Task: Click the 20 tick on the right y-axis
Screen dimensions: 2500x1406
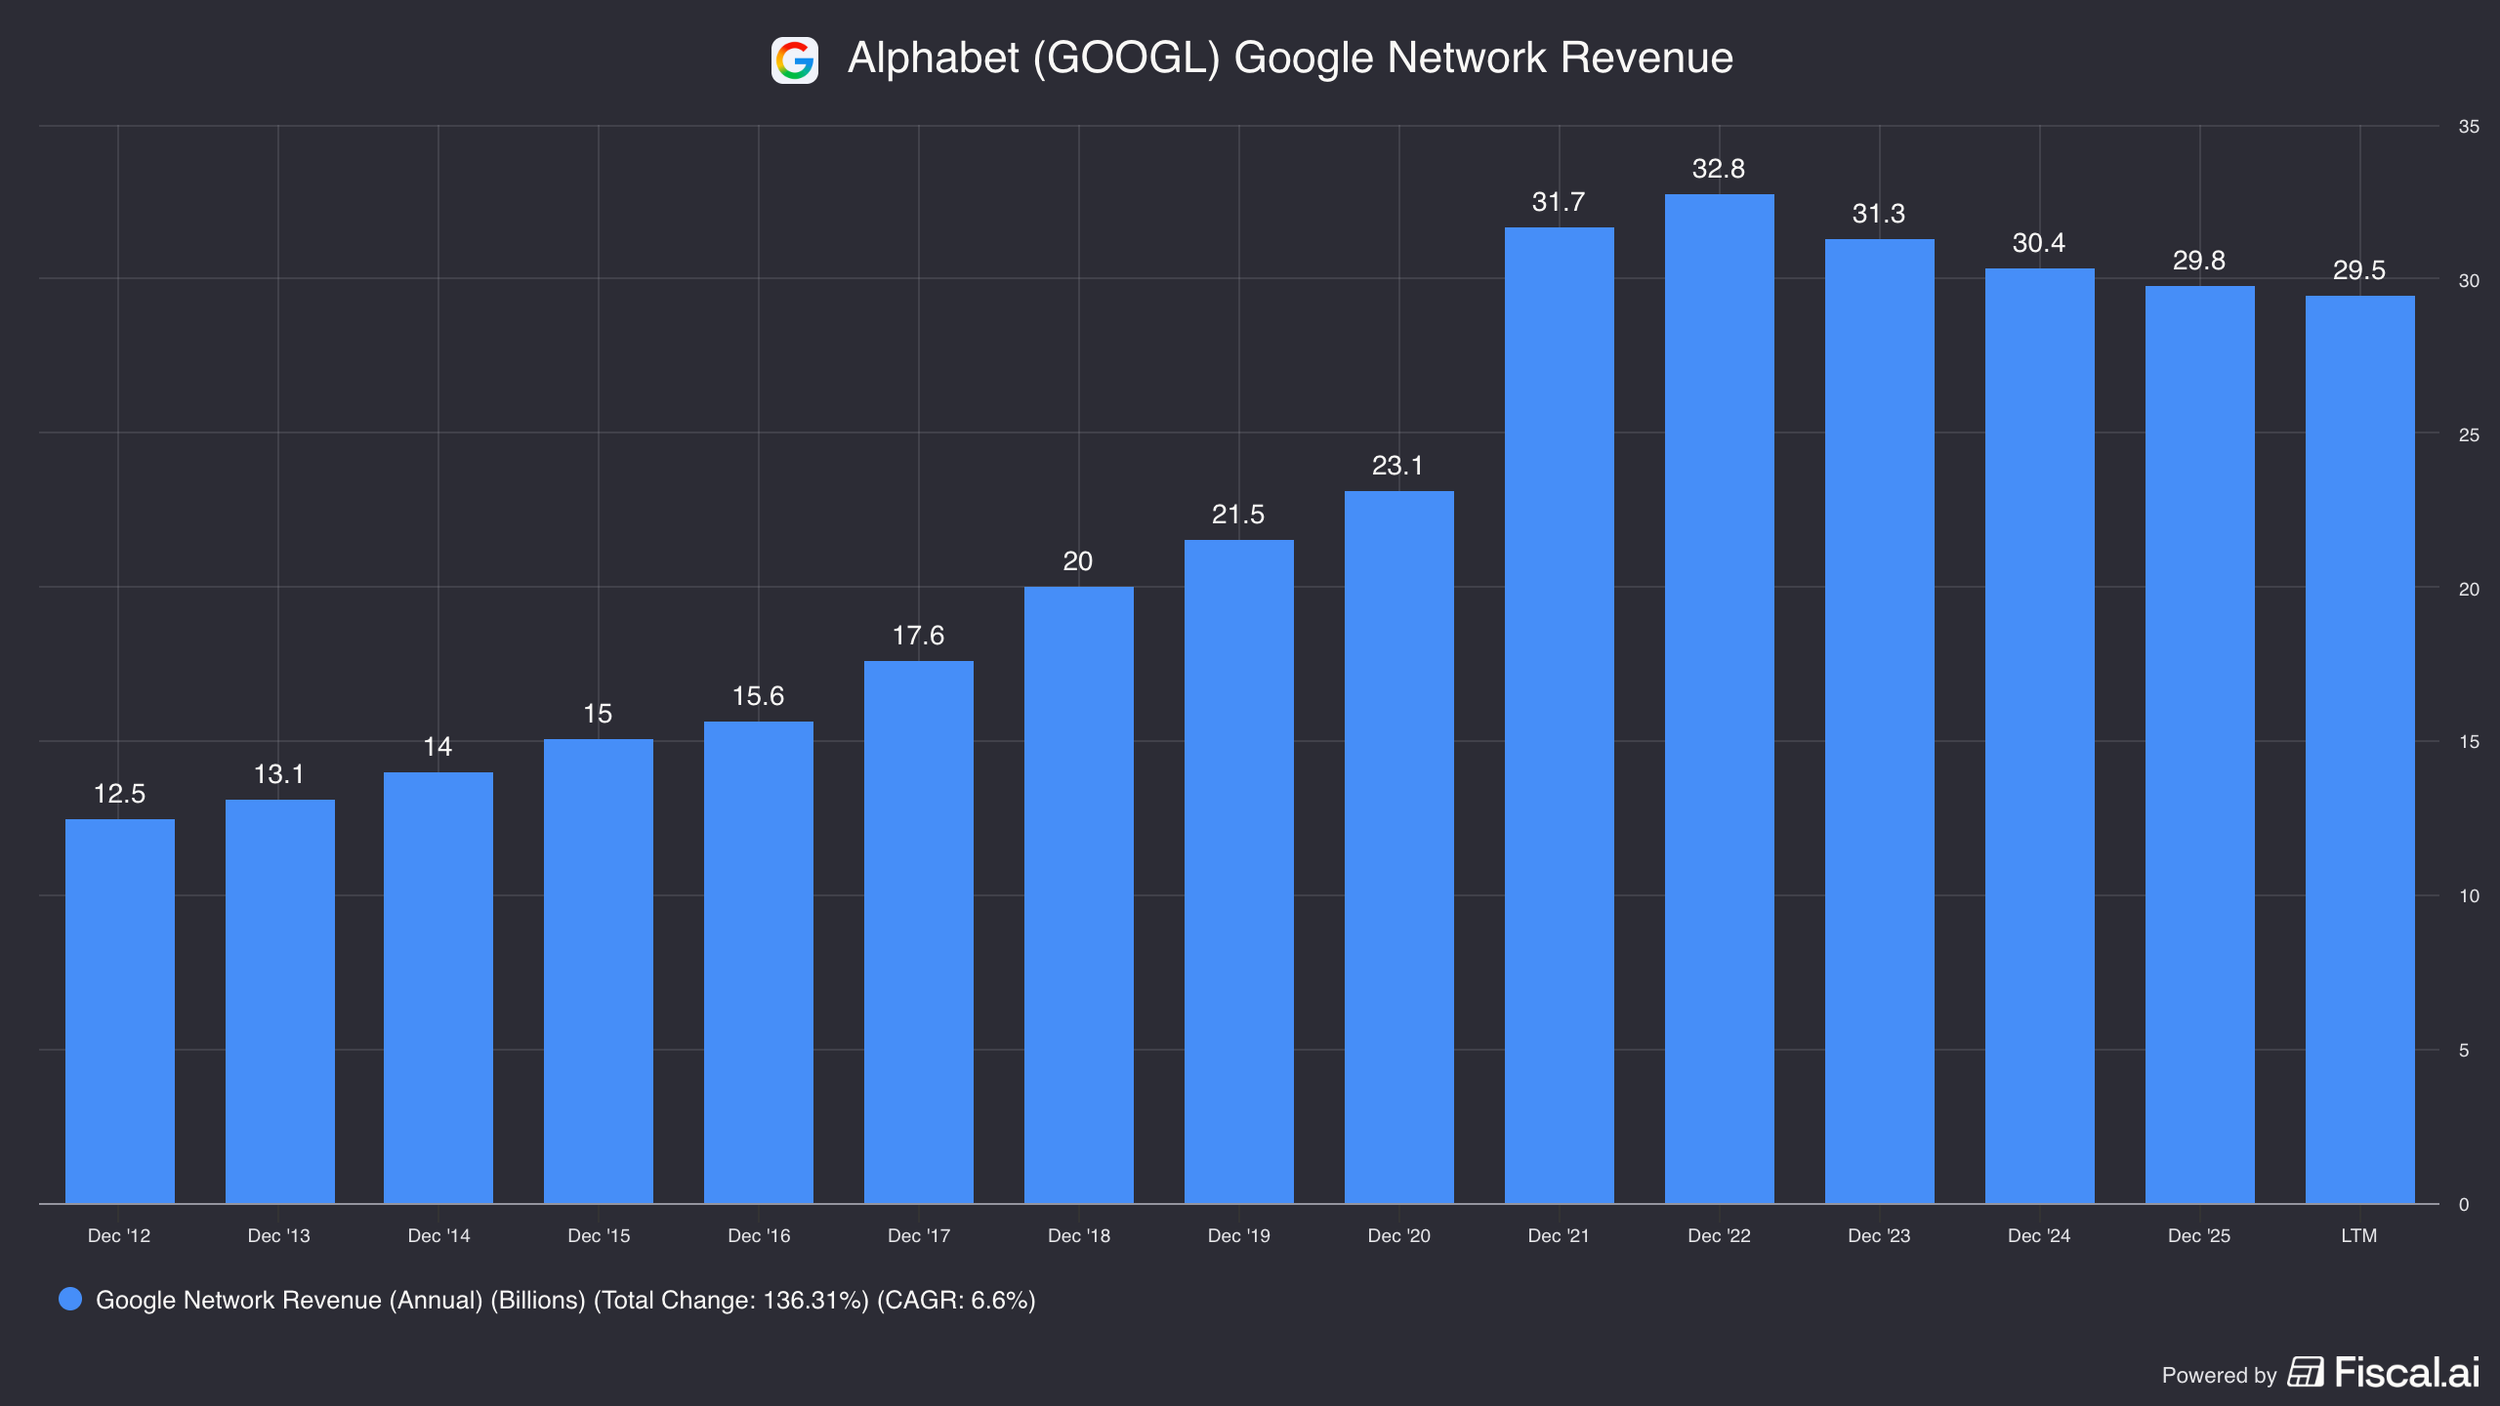Action: 2469,589
